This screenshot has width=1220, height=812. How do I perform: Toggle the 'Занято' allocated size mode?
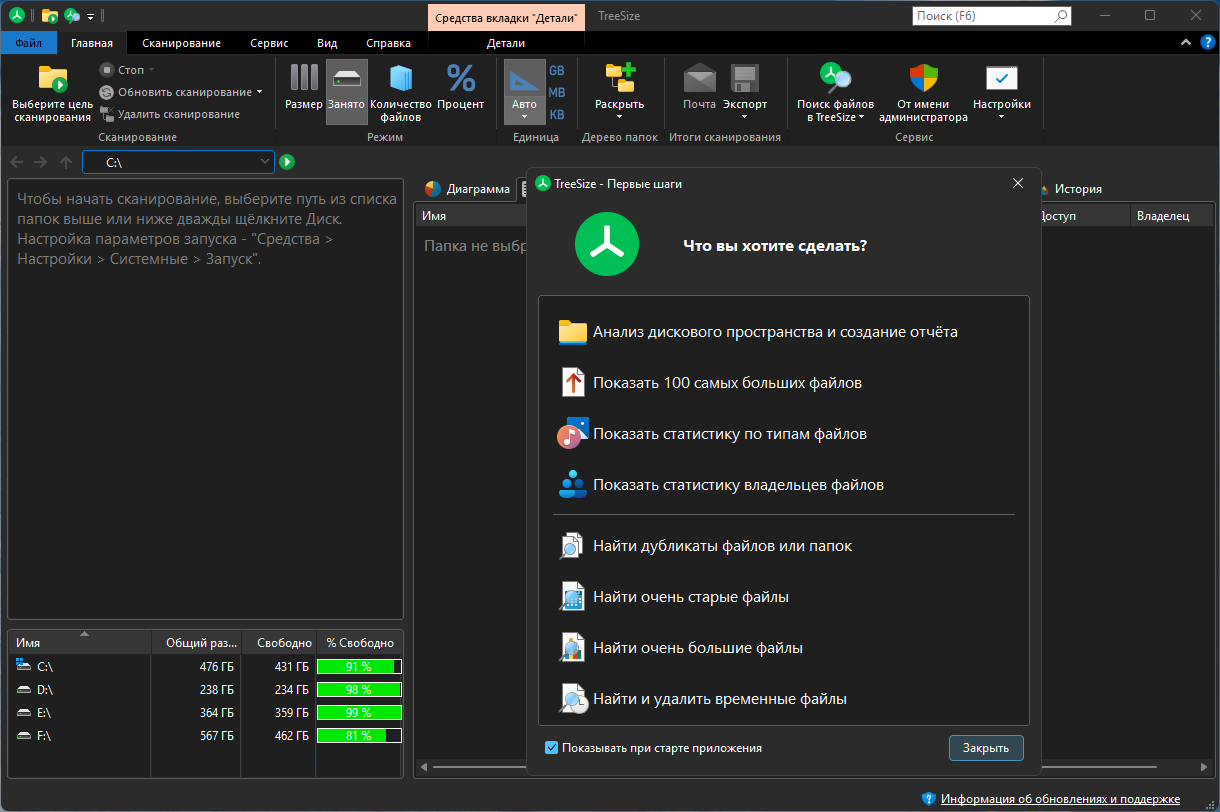click(x=346, y=79)
